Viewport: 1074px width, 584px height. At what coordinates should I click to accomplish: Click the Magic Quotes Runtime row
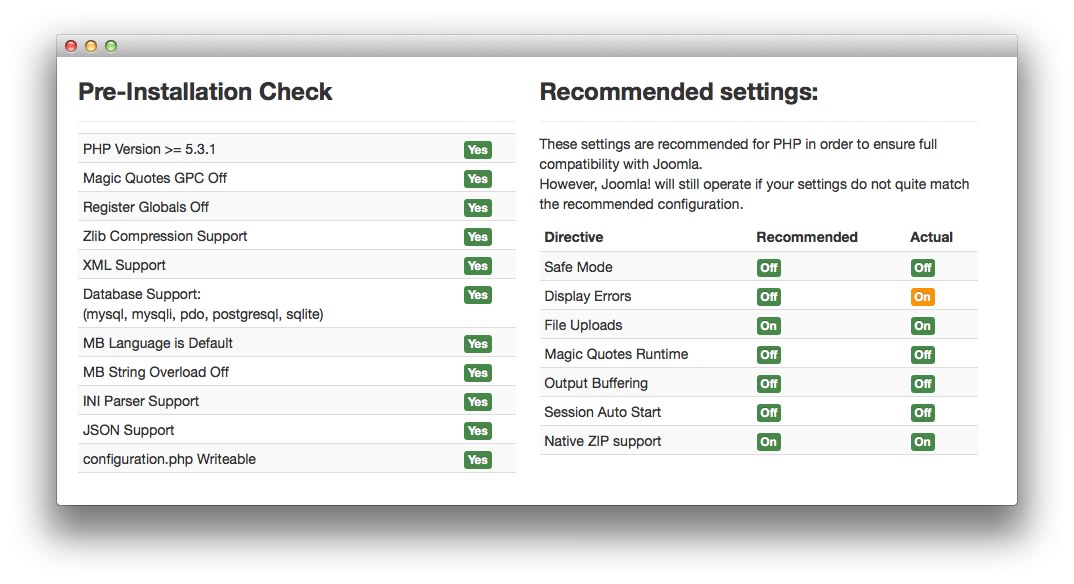612,354
